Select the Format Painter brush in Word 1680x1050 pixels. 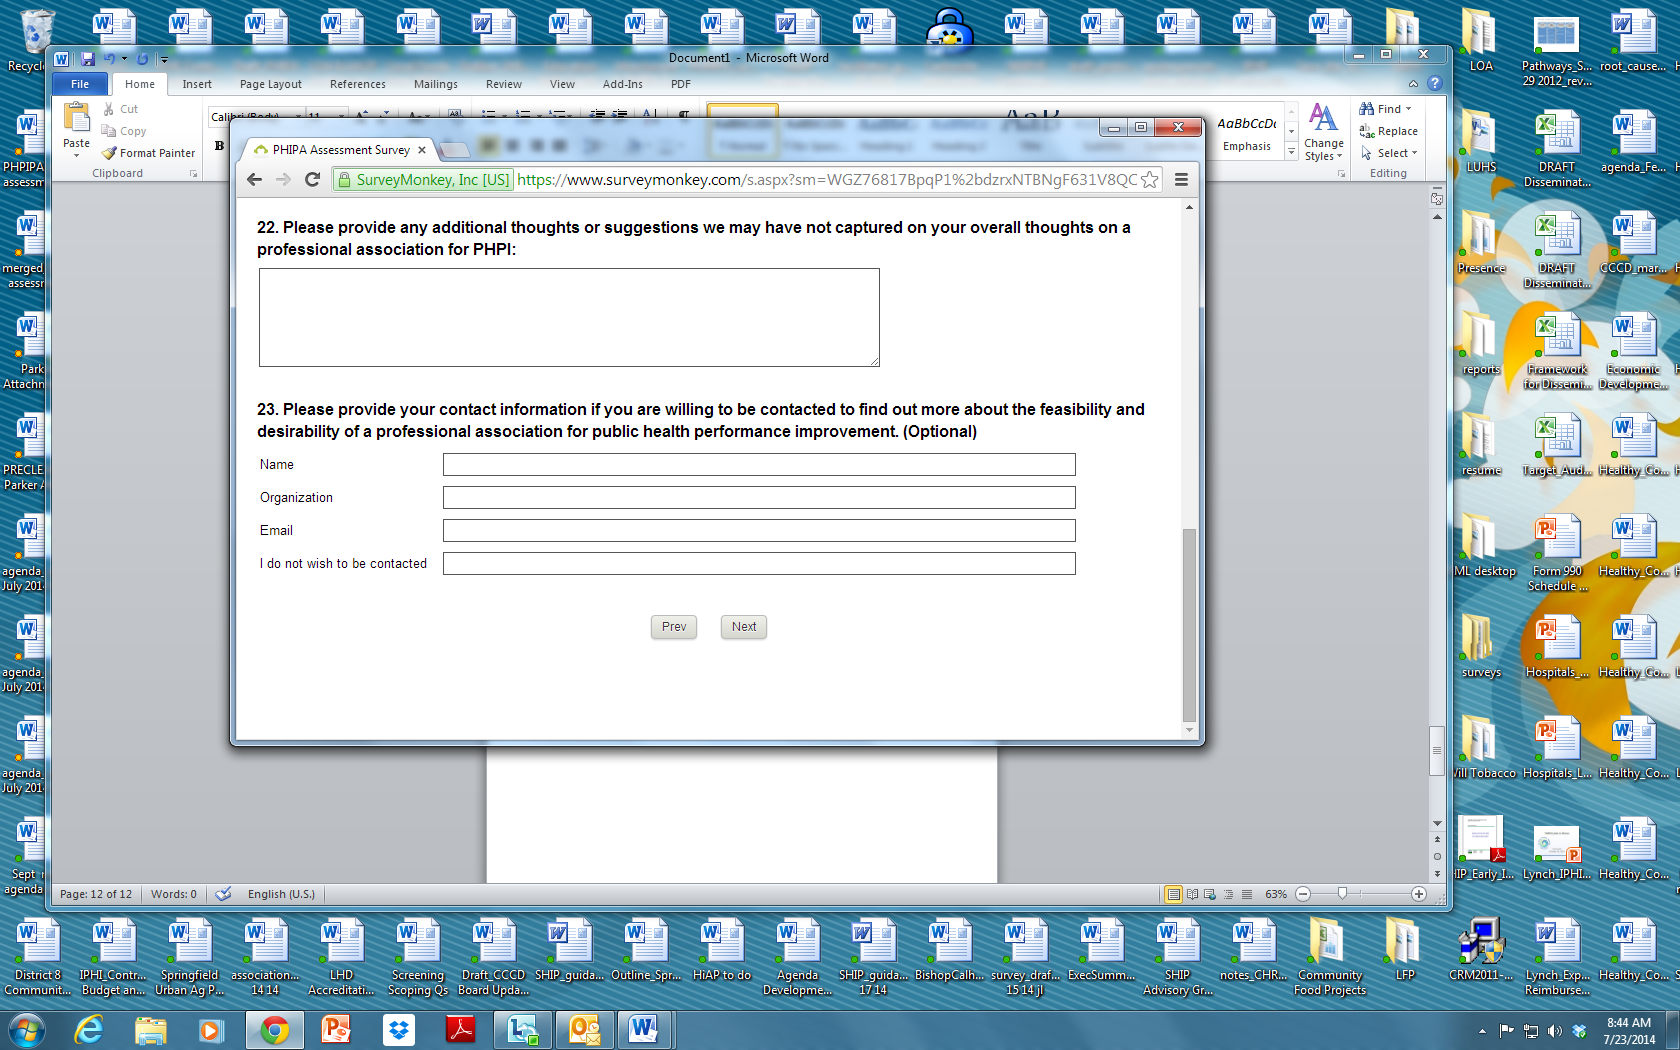coord(148,153)
